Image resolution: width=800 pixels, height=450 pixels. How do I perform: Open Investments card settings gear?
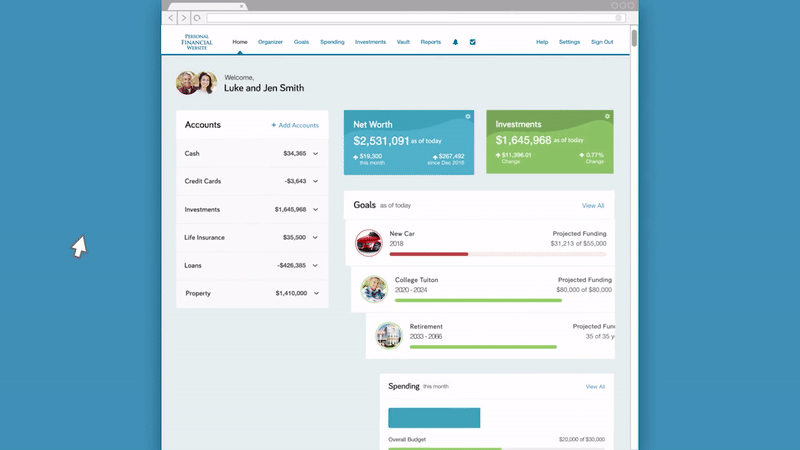pyautogui.click(x=607, y=116)
